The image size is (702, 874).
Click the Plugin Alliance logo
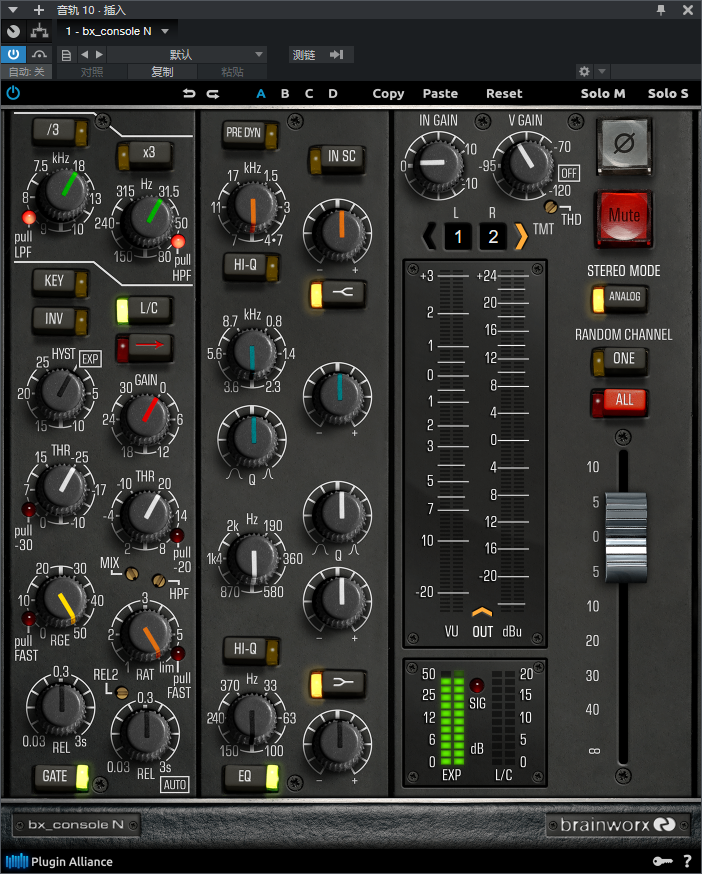(x=59, y=862)
